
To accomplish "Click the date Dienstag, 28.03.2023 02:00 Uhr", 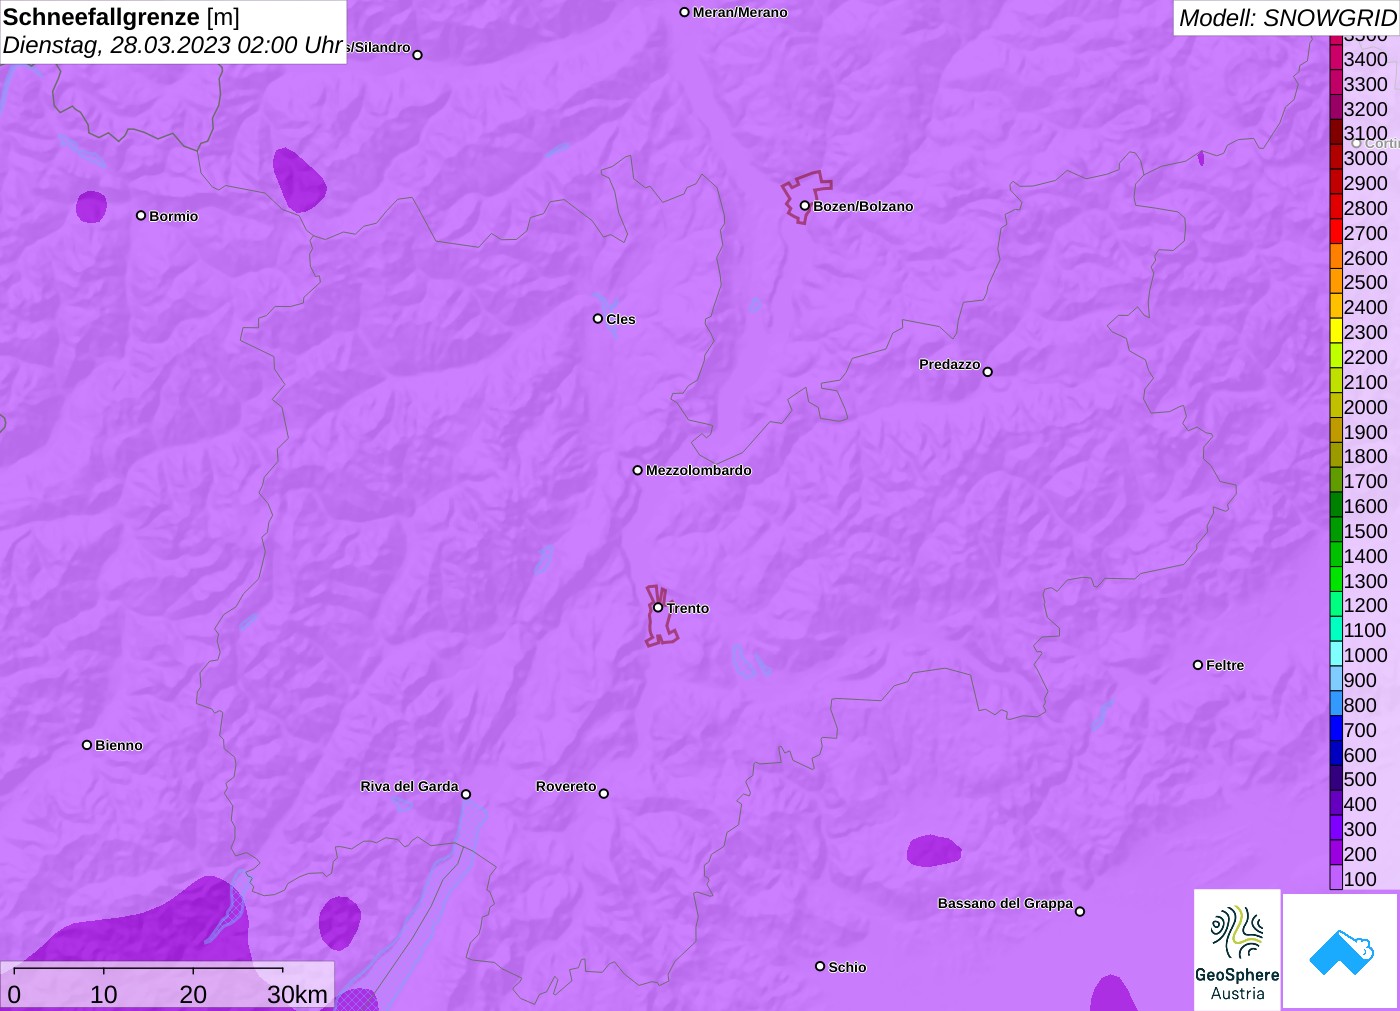I will click(x=173, y=45).
